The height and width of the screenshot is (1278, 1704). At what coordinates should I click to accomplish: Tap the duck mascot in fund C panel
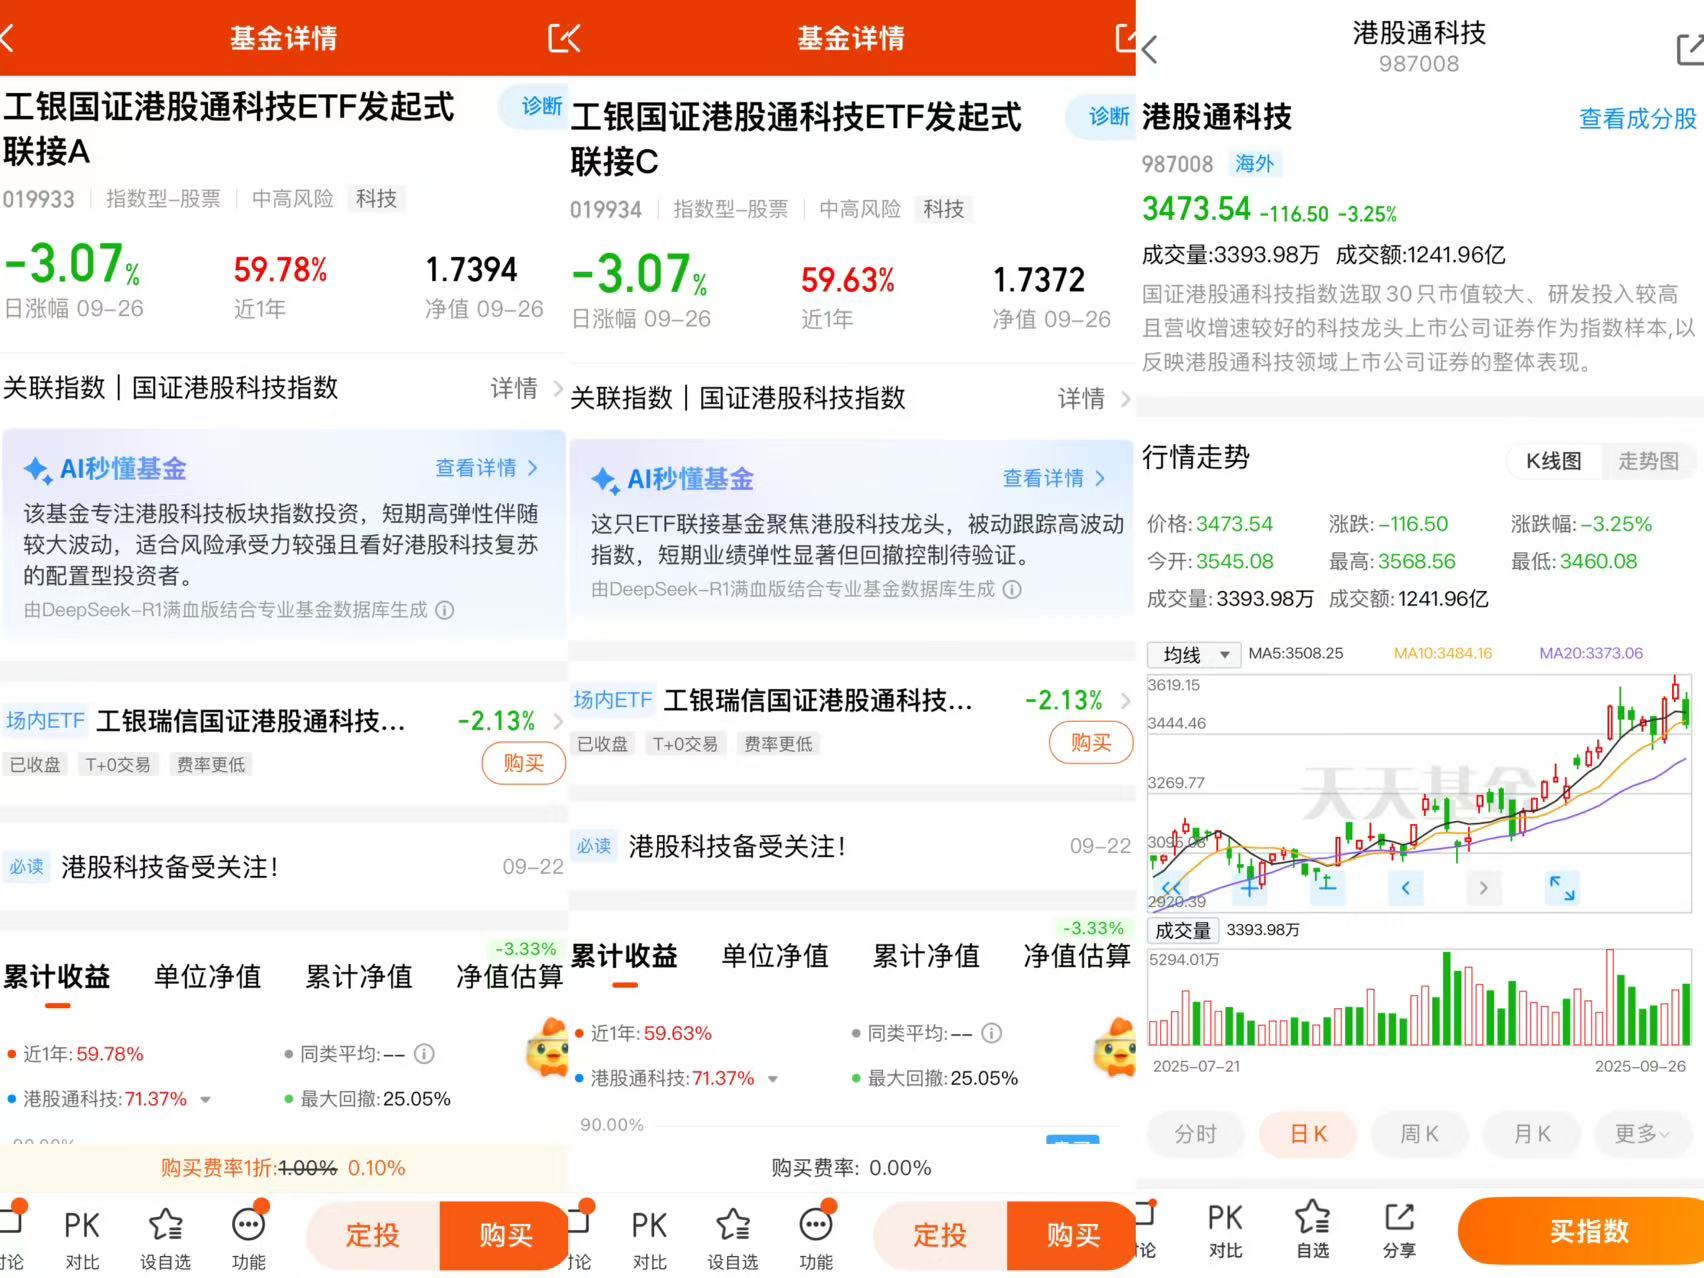[1114, 1047]
